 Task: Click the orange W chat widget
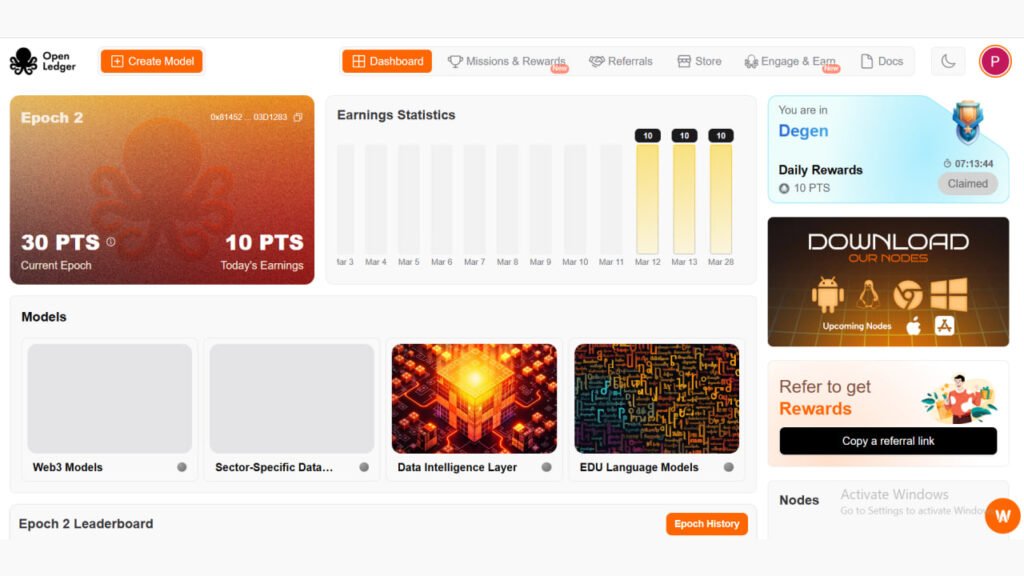tap(1002, 516)
